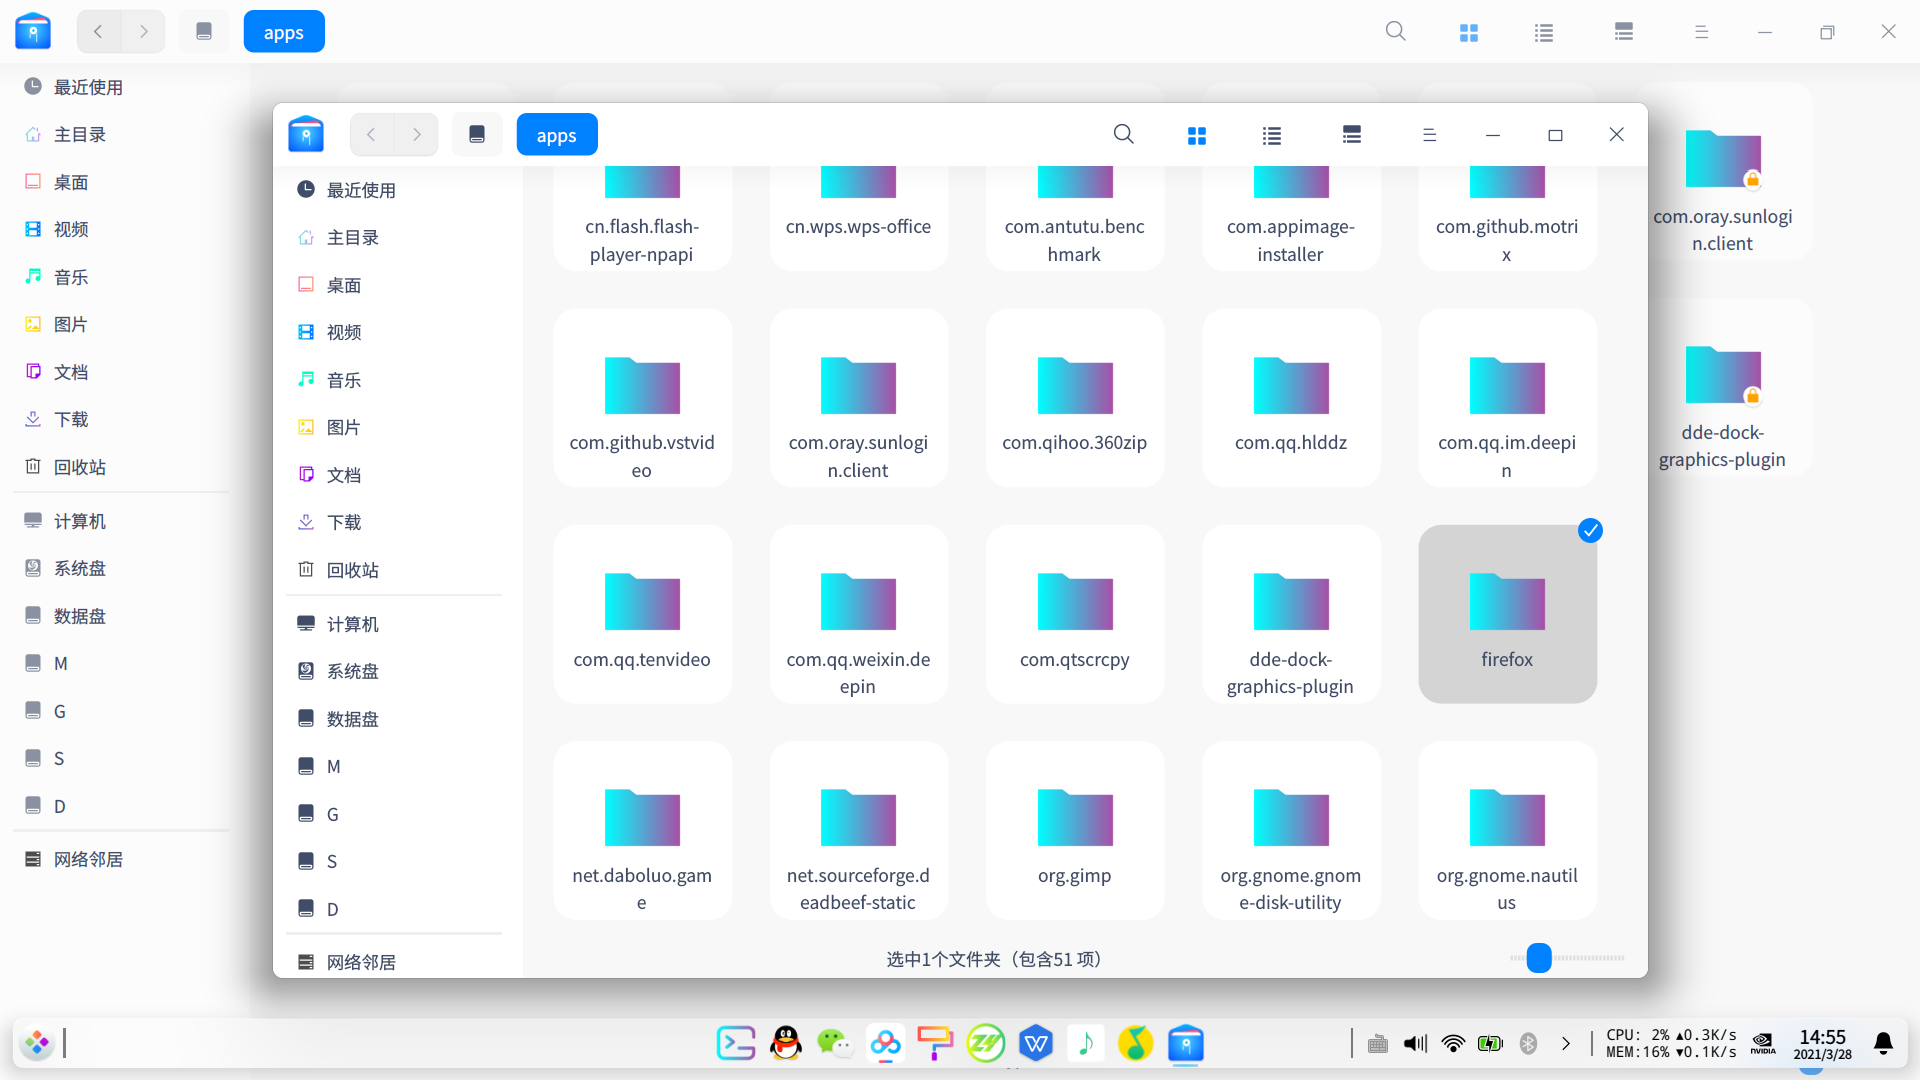The image size is (1920, 1080).
Task: Switch to icon grid view
Action: (1196, 135)
